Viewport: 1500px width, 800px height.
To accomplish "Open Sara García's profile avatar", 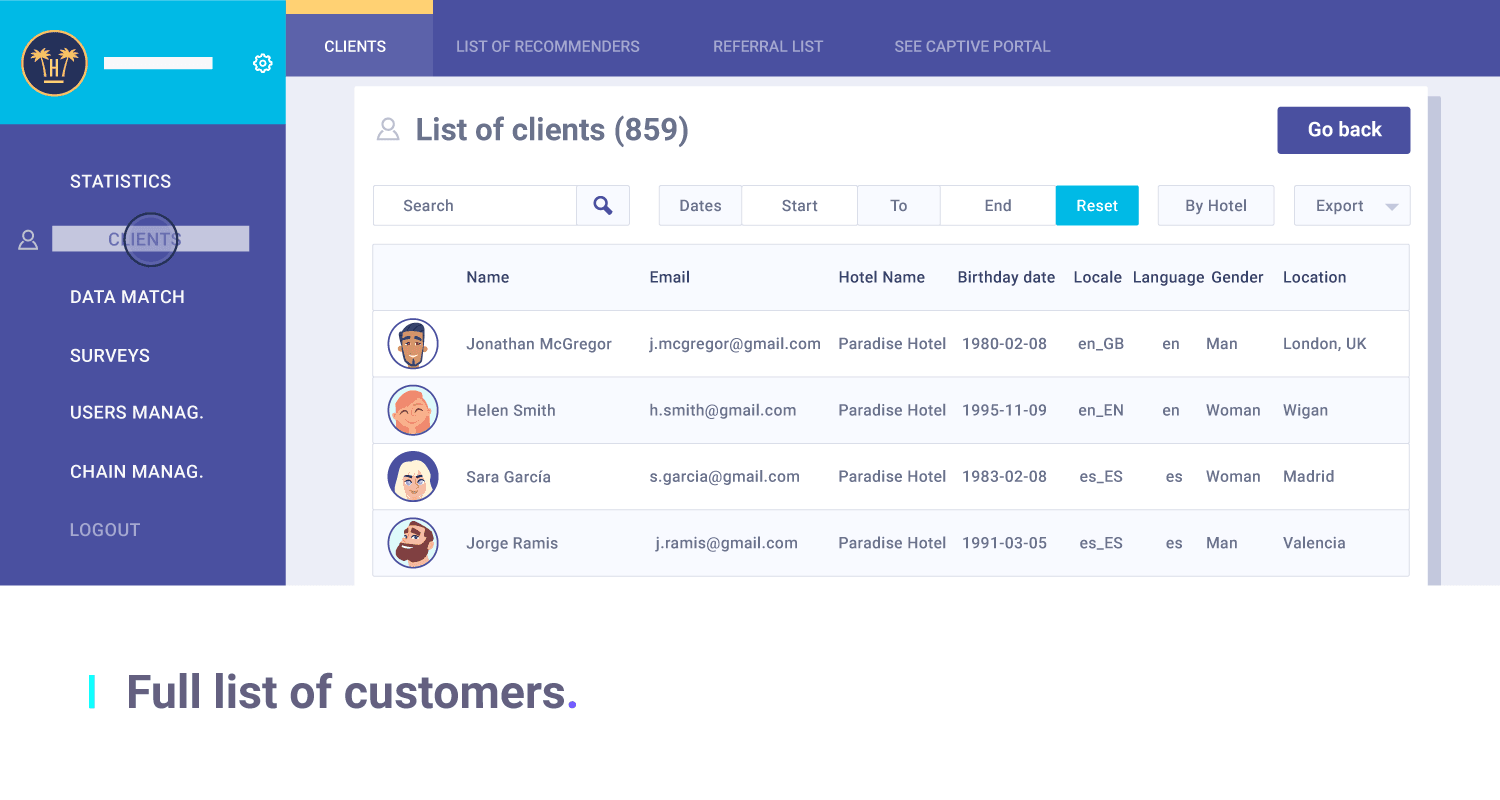I will click(x=413, y=477).
